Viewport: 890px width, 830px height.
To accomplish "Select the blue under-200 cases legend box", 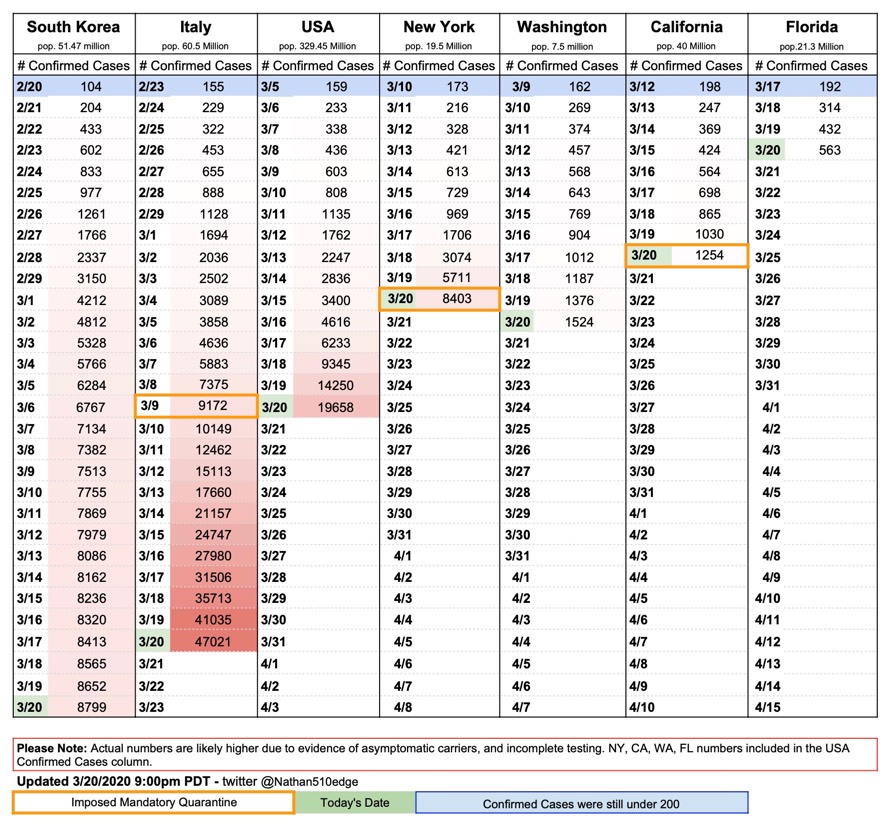I will click(x=583, y=803).
